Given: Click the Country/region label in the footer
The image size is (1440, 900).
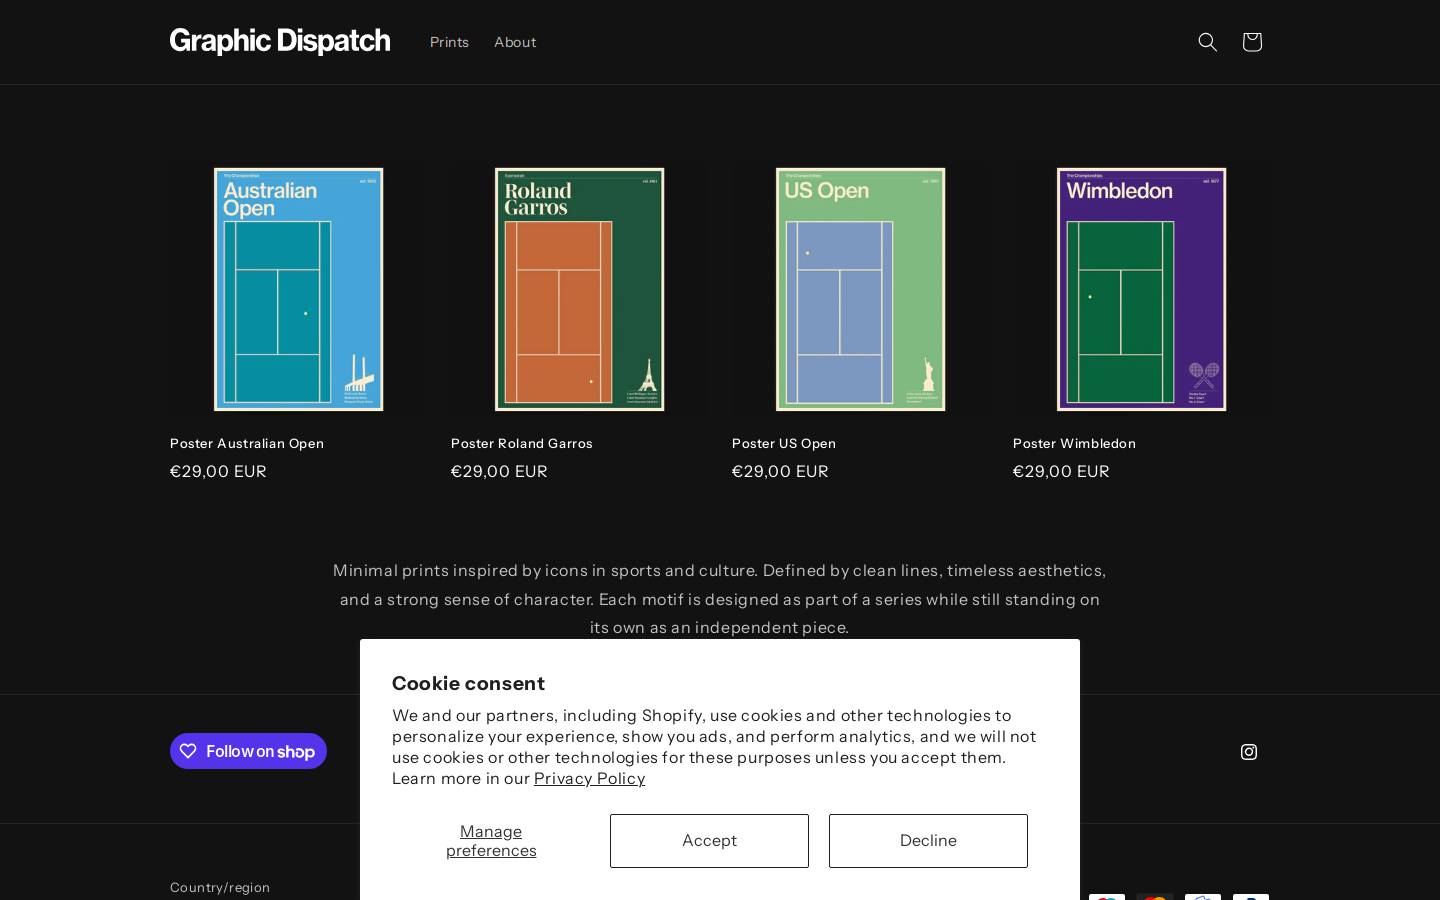Looking at the screenshot, I should (220, 887).
